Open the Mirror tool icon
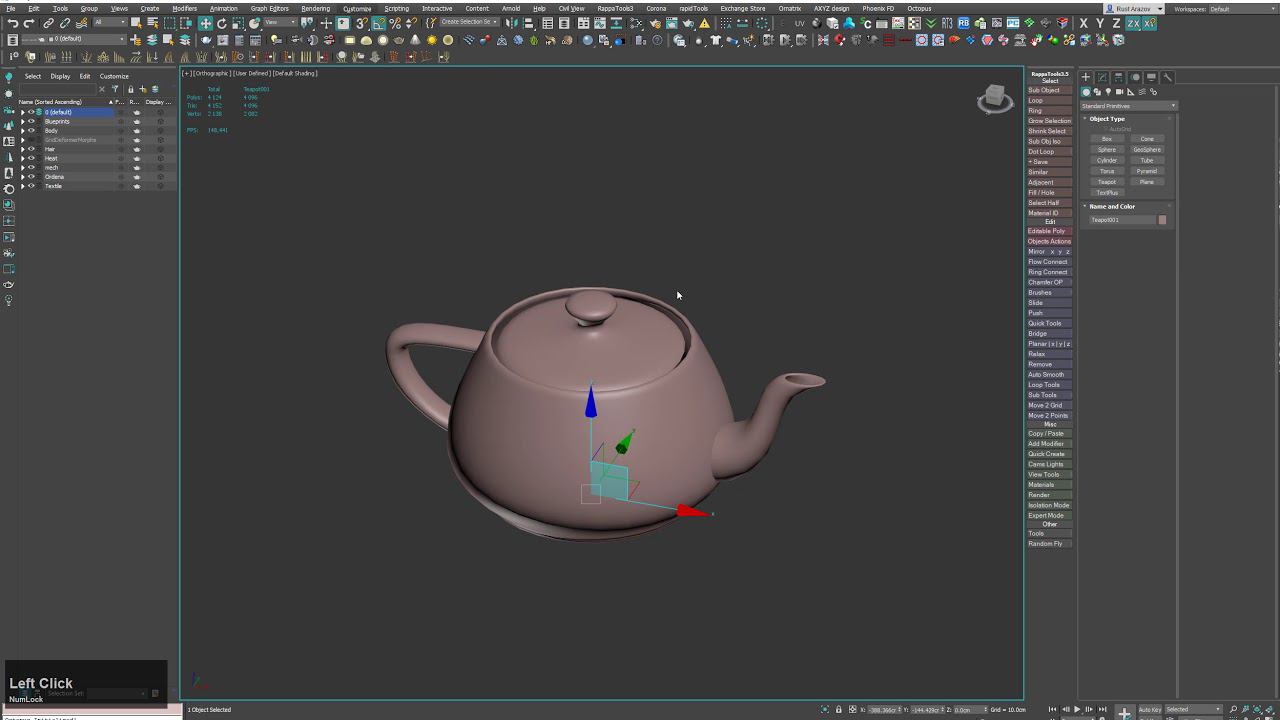Image resolution: width=1280 pixels, height=720 pixels. pos(510,22)
